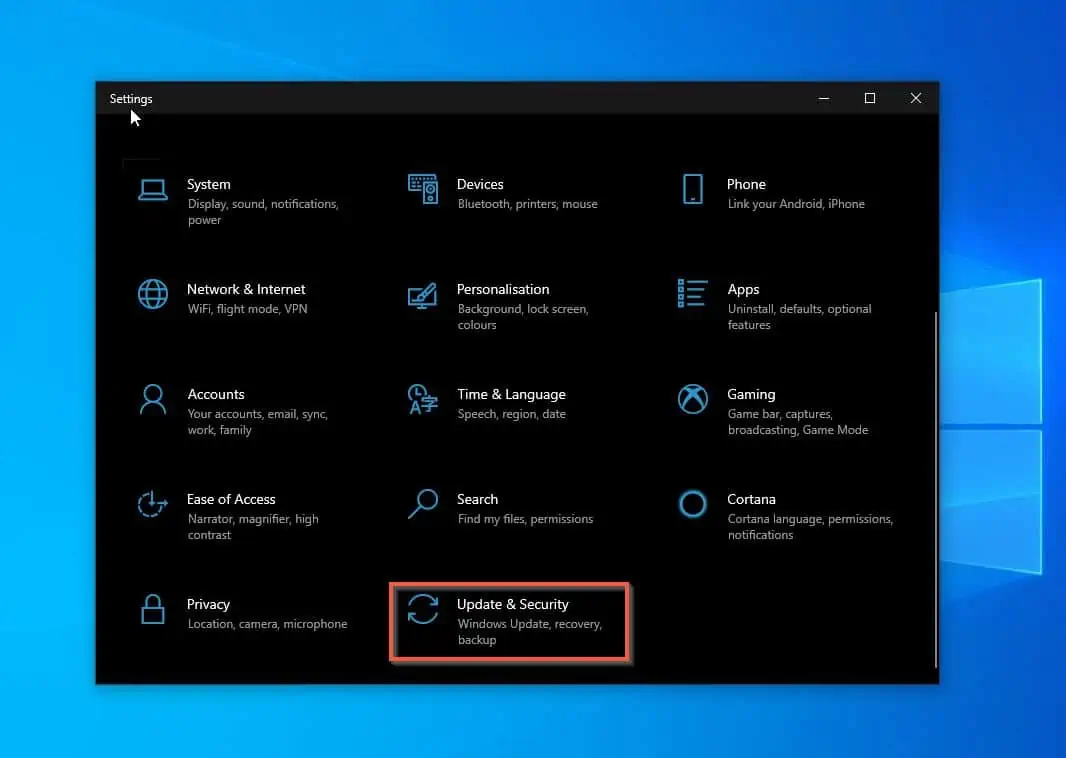Screen dimensions: 1066x758
Task: Go to the Accounts title
Action: 216,394
